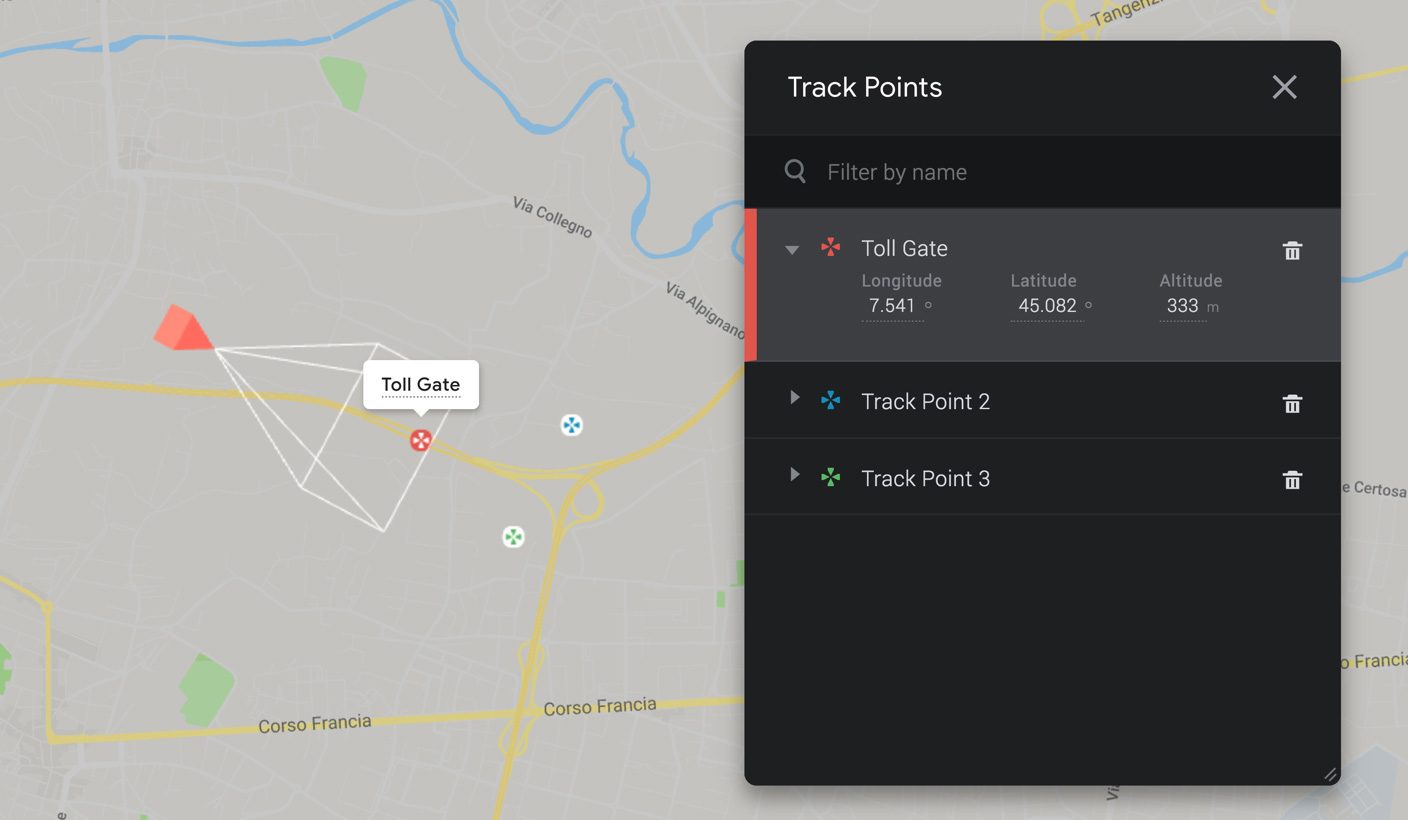Image resolution: width=1408 pixels, height=820 pixels.
Task: Expand Track Point 3 details
Action: pyautogui.click(x=795, y=475)
